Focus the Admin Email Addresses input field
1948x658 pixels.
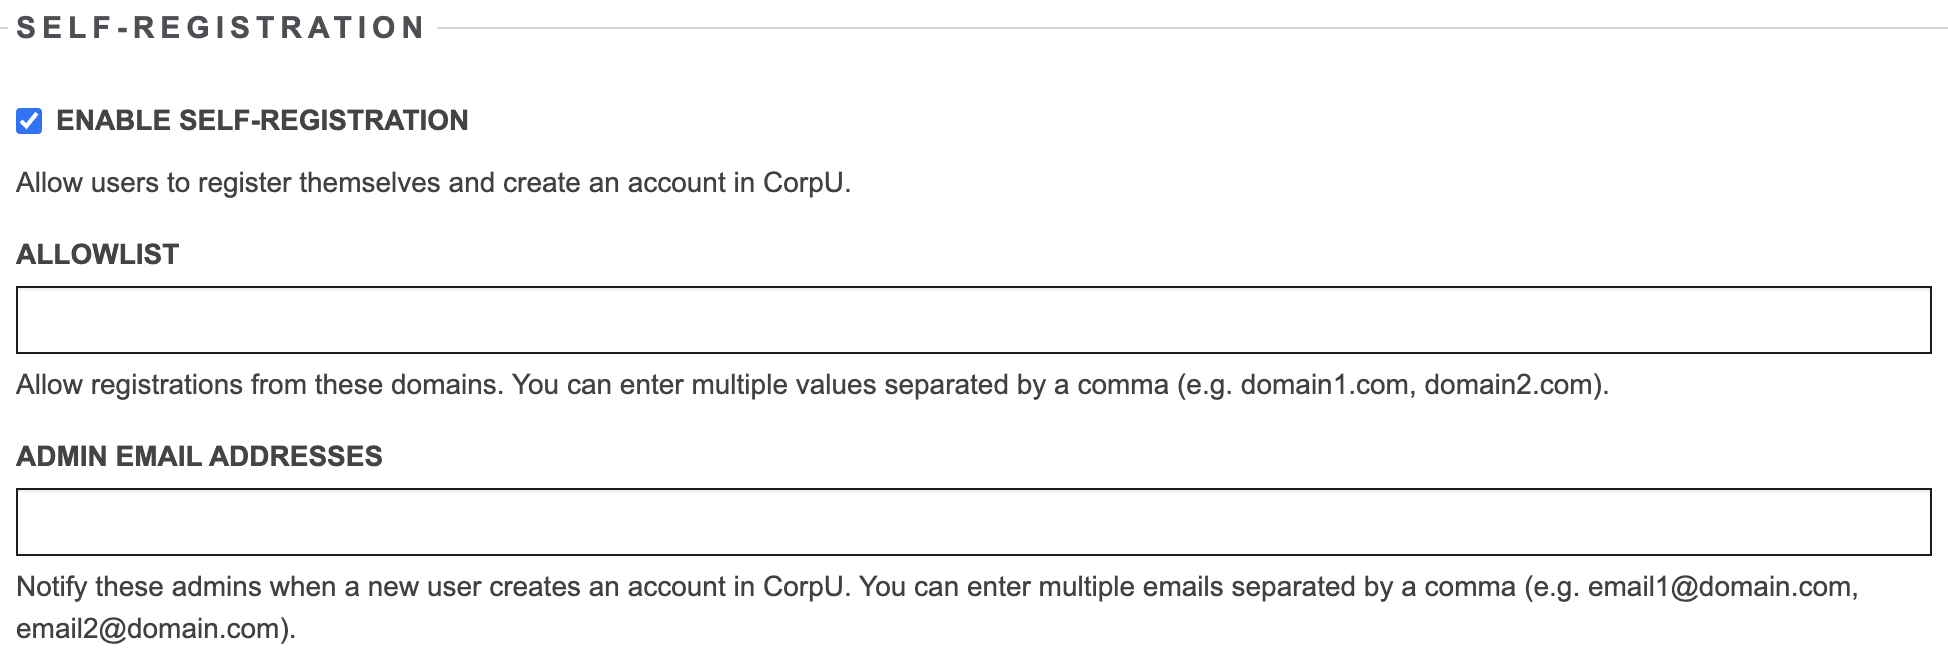click(973, 522)
